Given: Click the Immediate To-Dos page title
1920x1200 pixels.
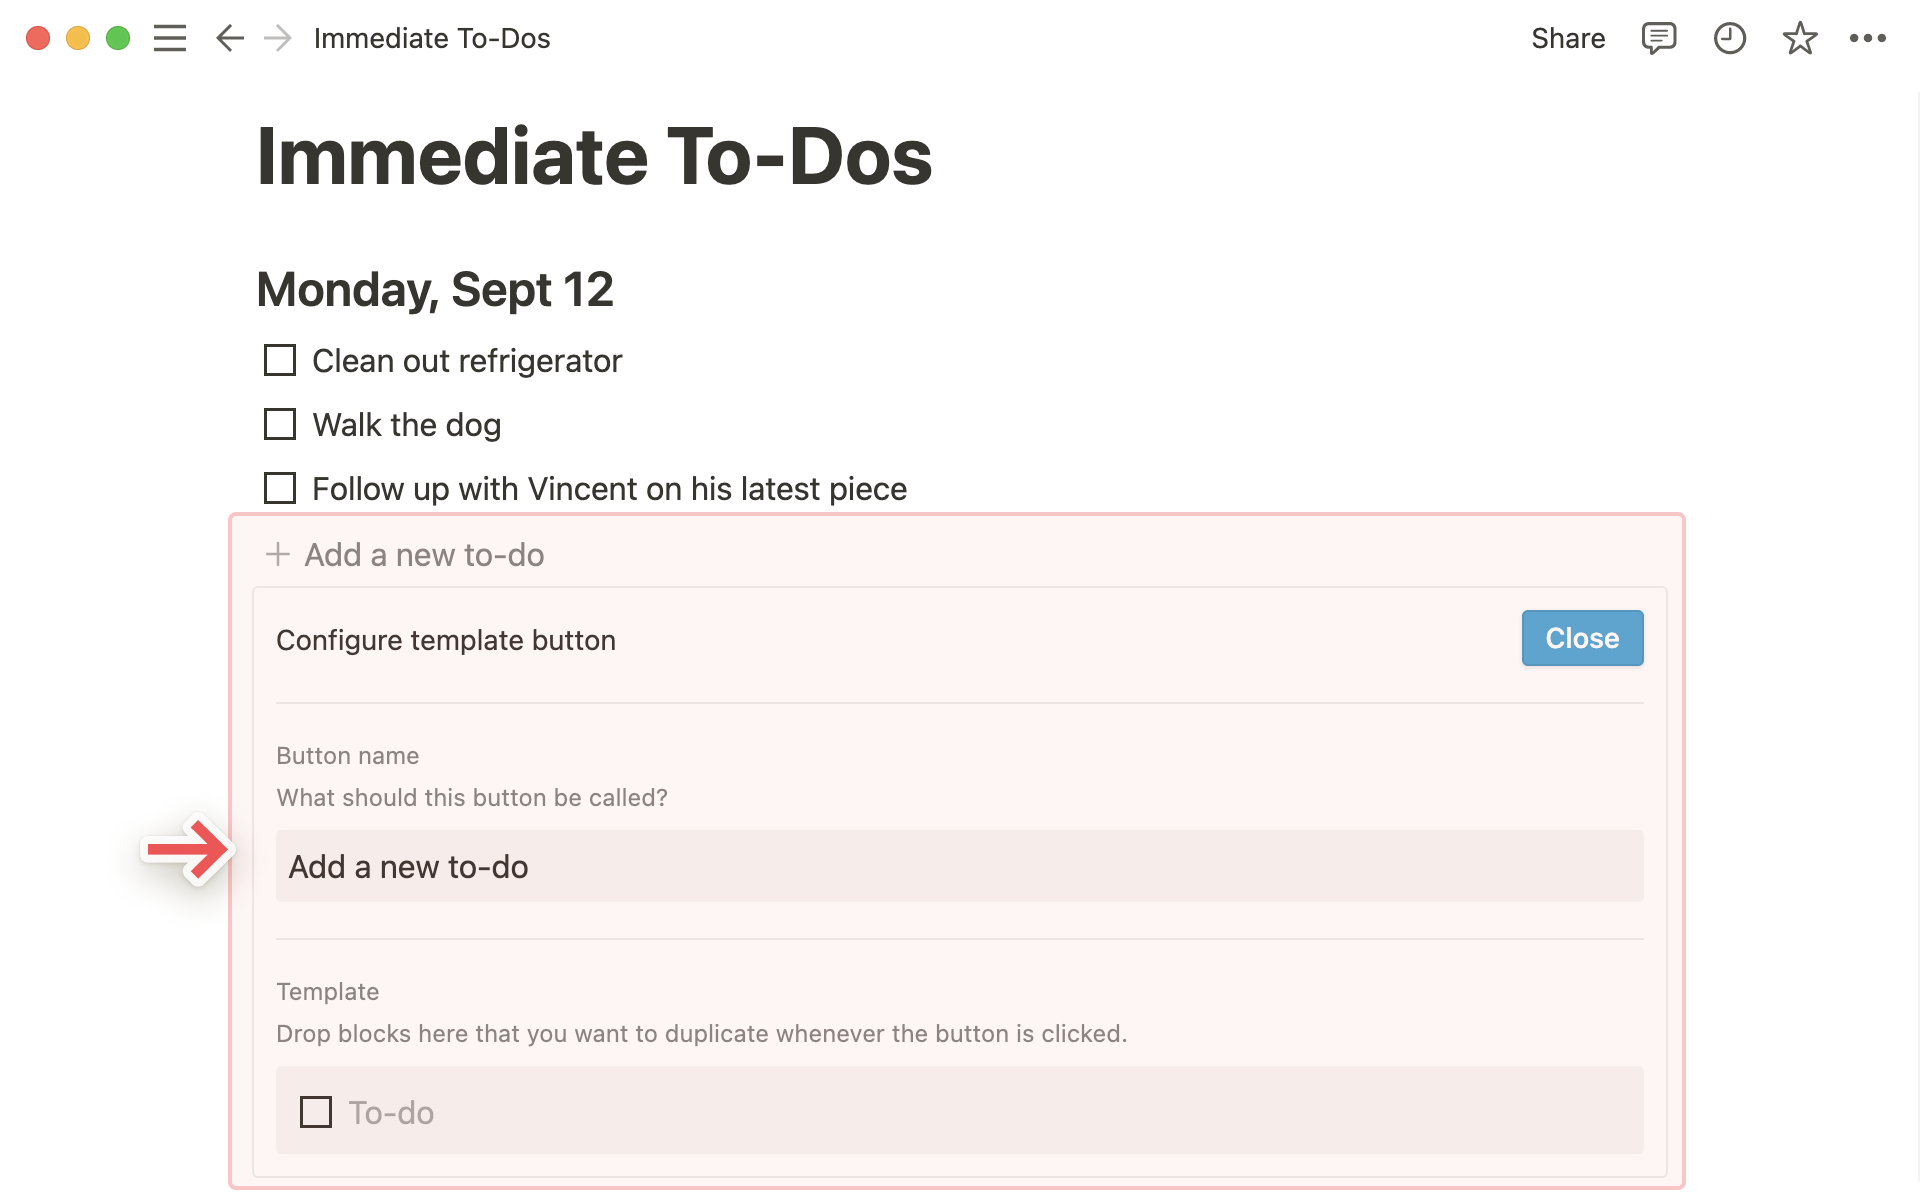Looking at the screenshot, I should click(594, 157).
